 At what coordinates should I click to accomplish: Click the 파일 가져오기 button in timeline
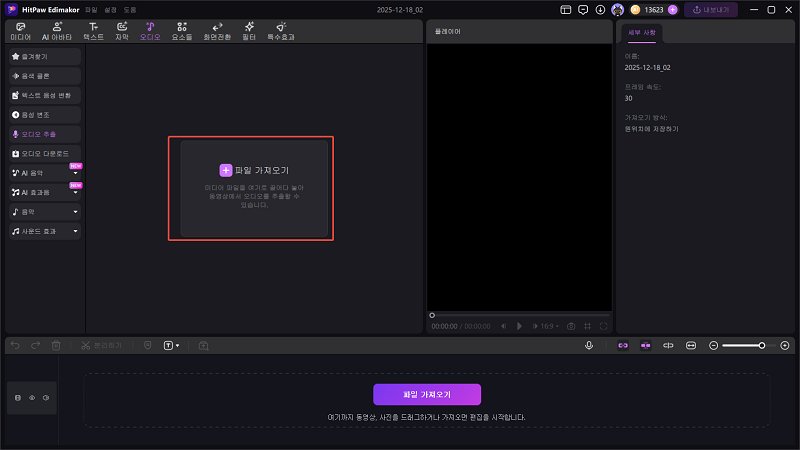point(427,394)
